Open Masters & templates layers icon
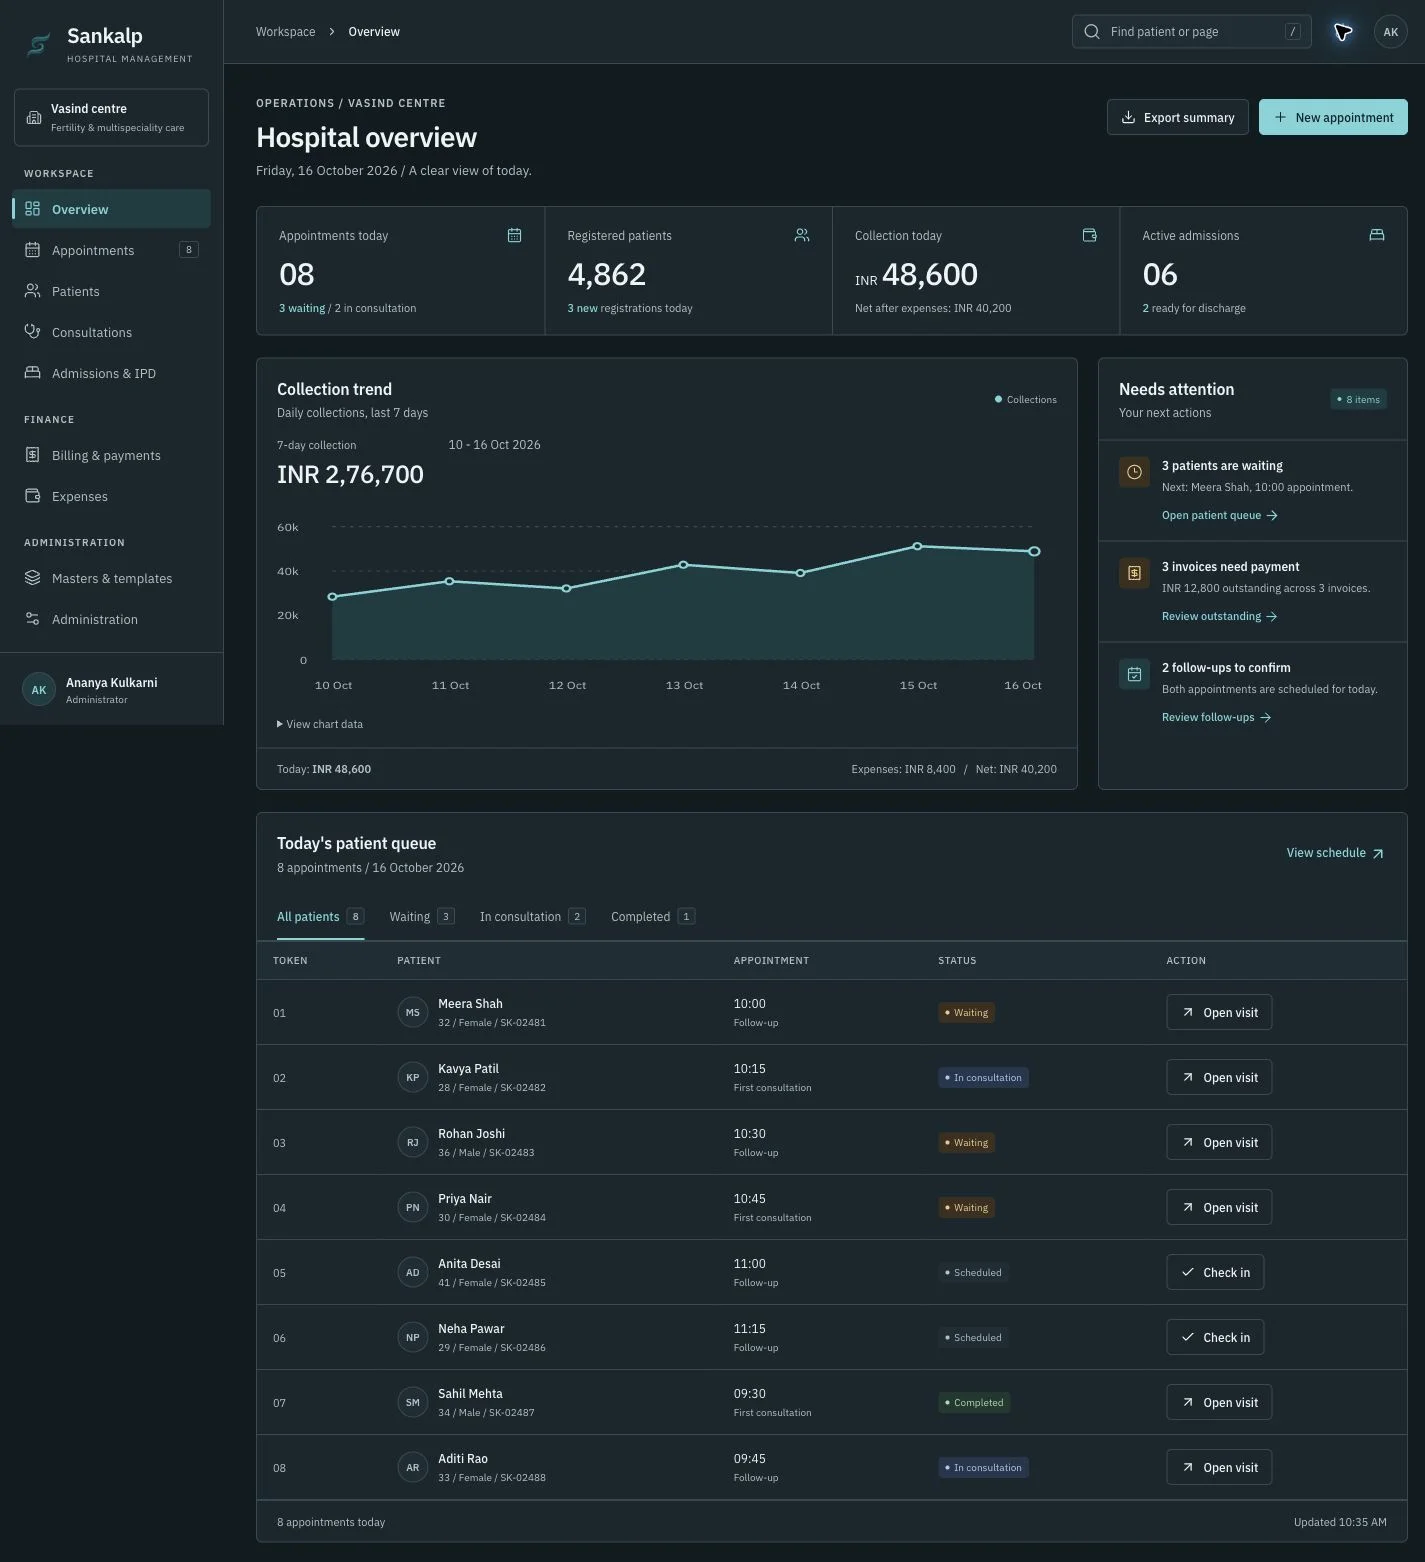The image size is (1425, 1562). pos(33,578)
